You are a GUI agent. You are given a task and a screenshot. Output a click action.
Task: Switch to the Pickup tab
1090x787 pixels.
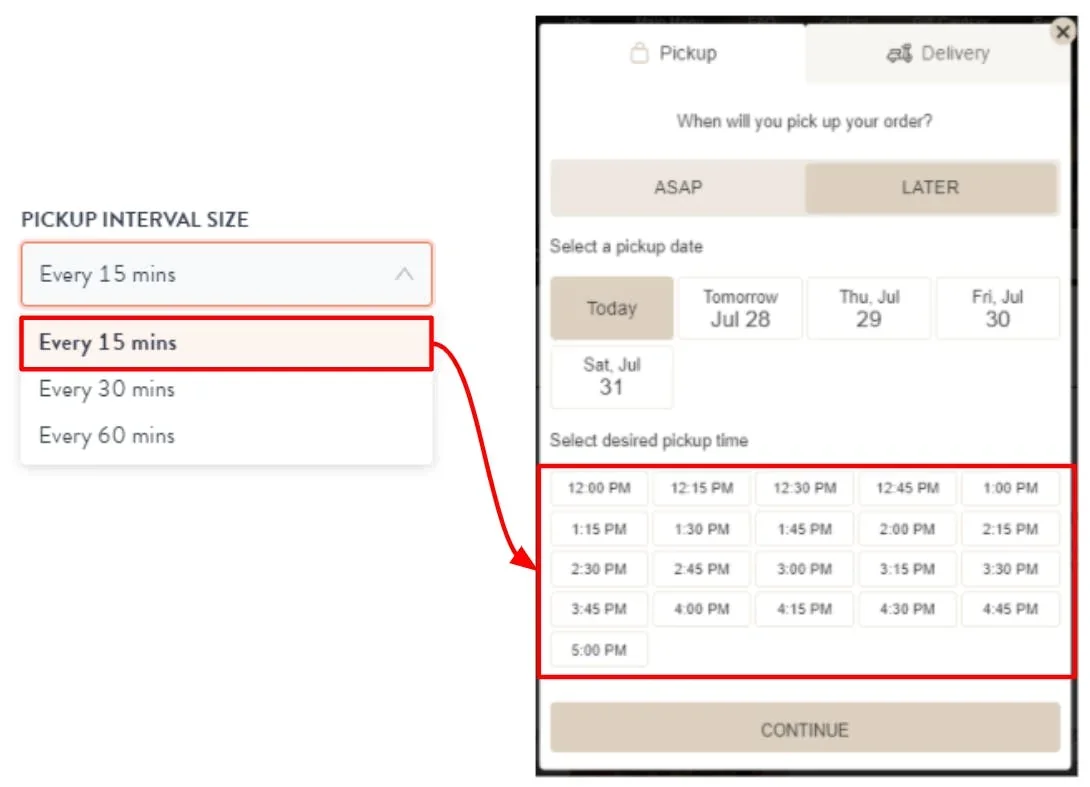pyautogui.click(x=672, y=54)
